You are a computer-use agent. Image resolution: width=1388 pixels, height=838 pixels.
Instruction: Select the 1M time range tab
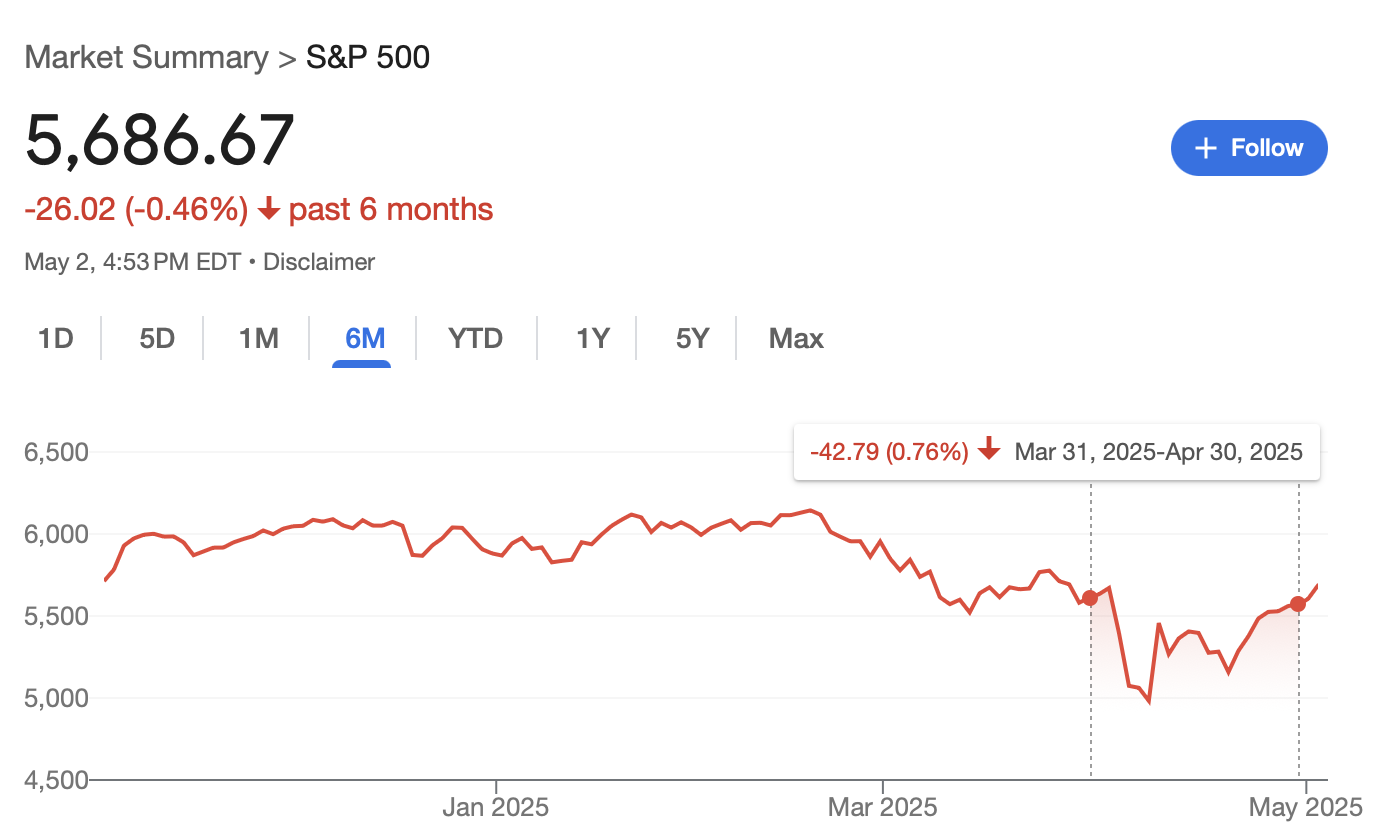pos(258,338)
